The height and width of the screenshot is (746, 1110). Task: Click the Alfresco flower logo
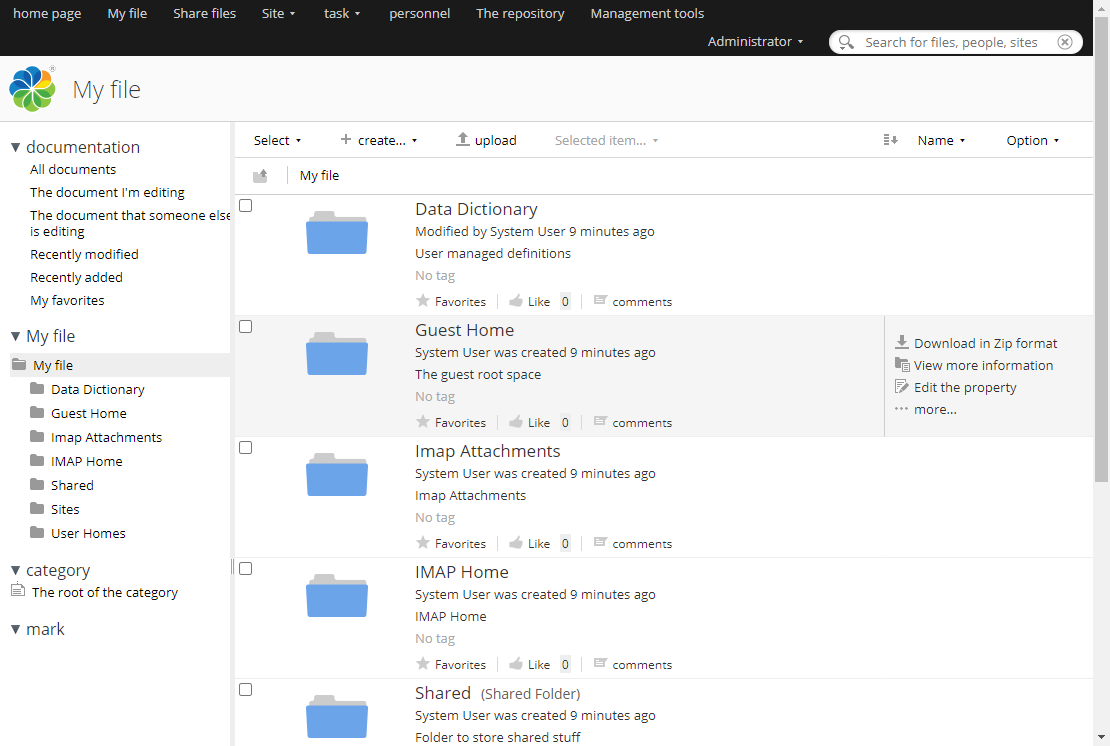pyautogui.click(x=31, y=88)
